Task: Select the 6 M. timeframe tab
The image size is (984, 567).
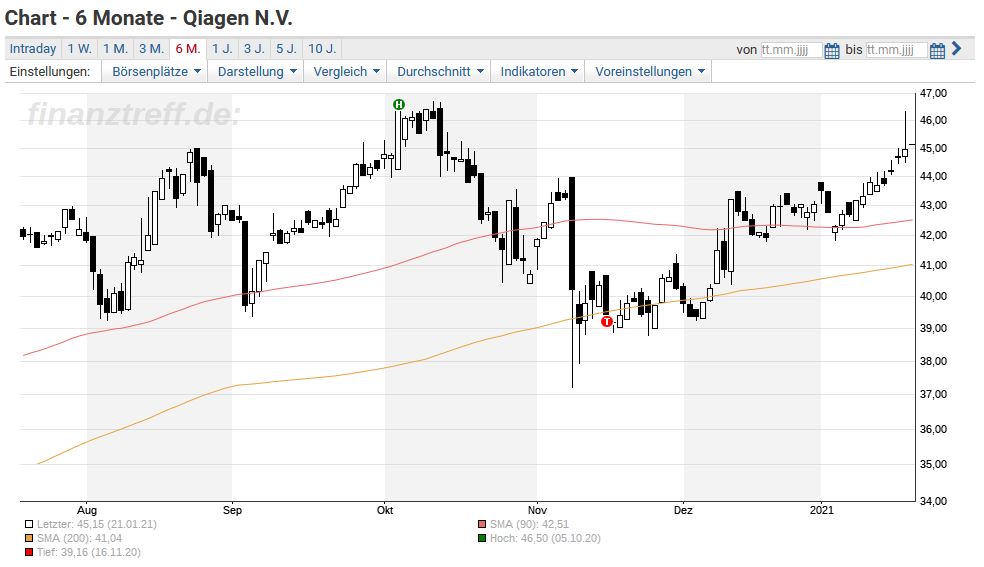Action: [188, 49]
